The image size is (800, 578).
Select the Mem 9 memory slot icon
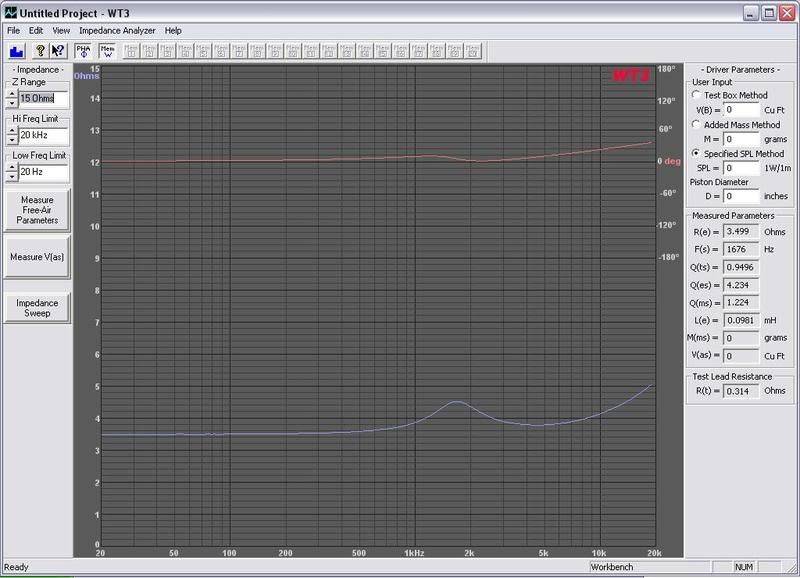pos(275,51)
